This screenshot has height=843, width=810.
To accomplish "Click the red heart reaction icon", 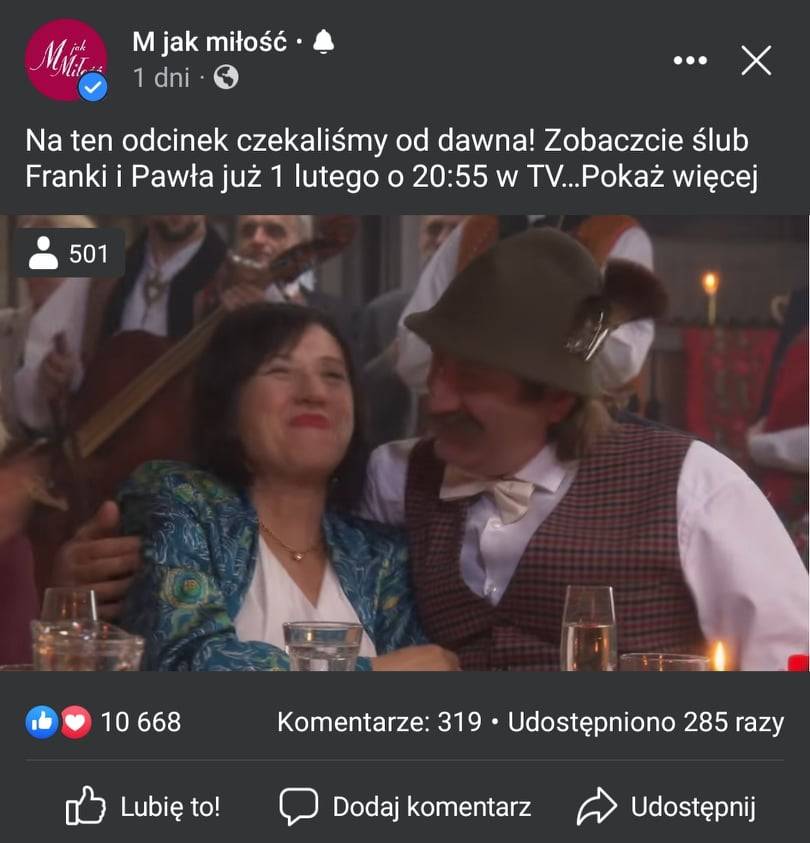I will pos(75,721).
